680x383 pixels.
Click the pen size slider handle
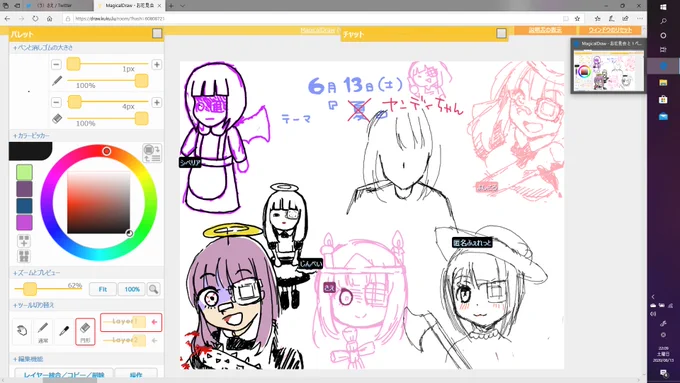[x=73, y=64]
